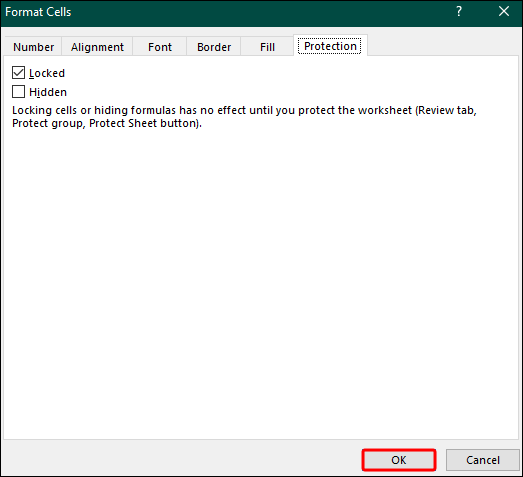Click the question mark help icon

click(x=459, y=12)
